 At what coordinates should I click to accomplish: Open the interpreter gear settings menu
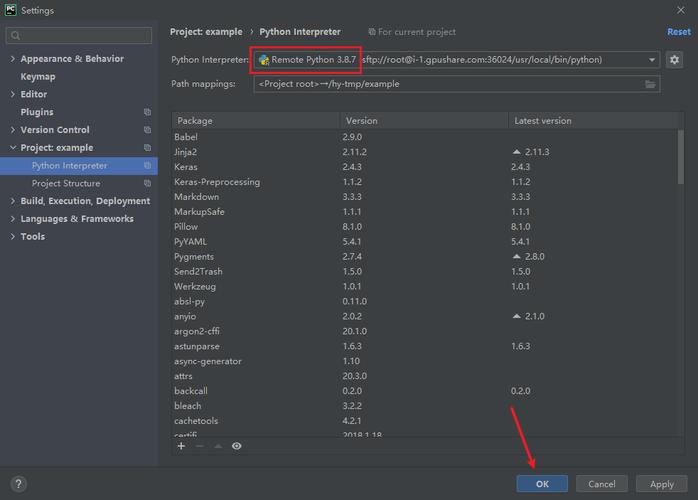pyautogui.click(x=674, y=60)
